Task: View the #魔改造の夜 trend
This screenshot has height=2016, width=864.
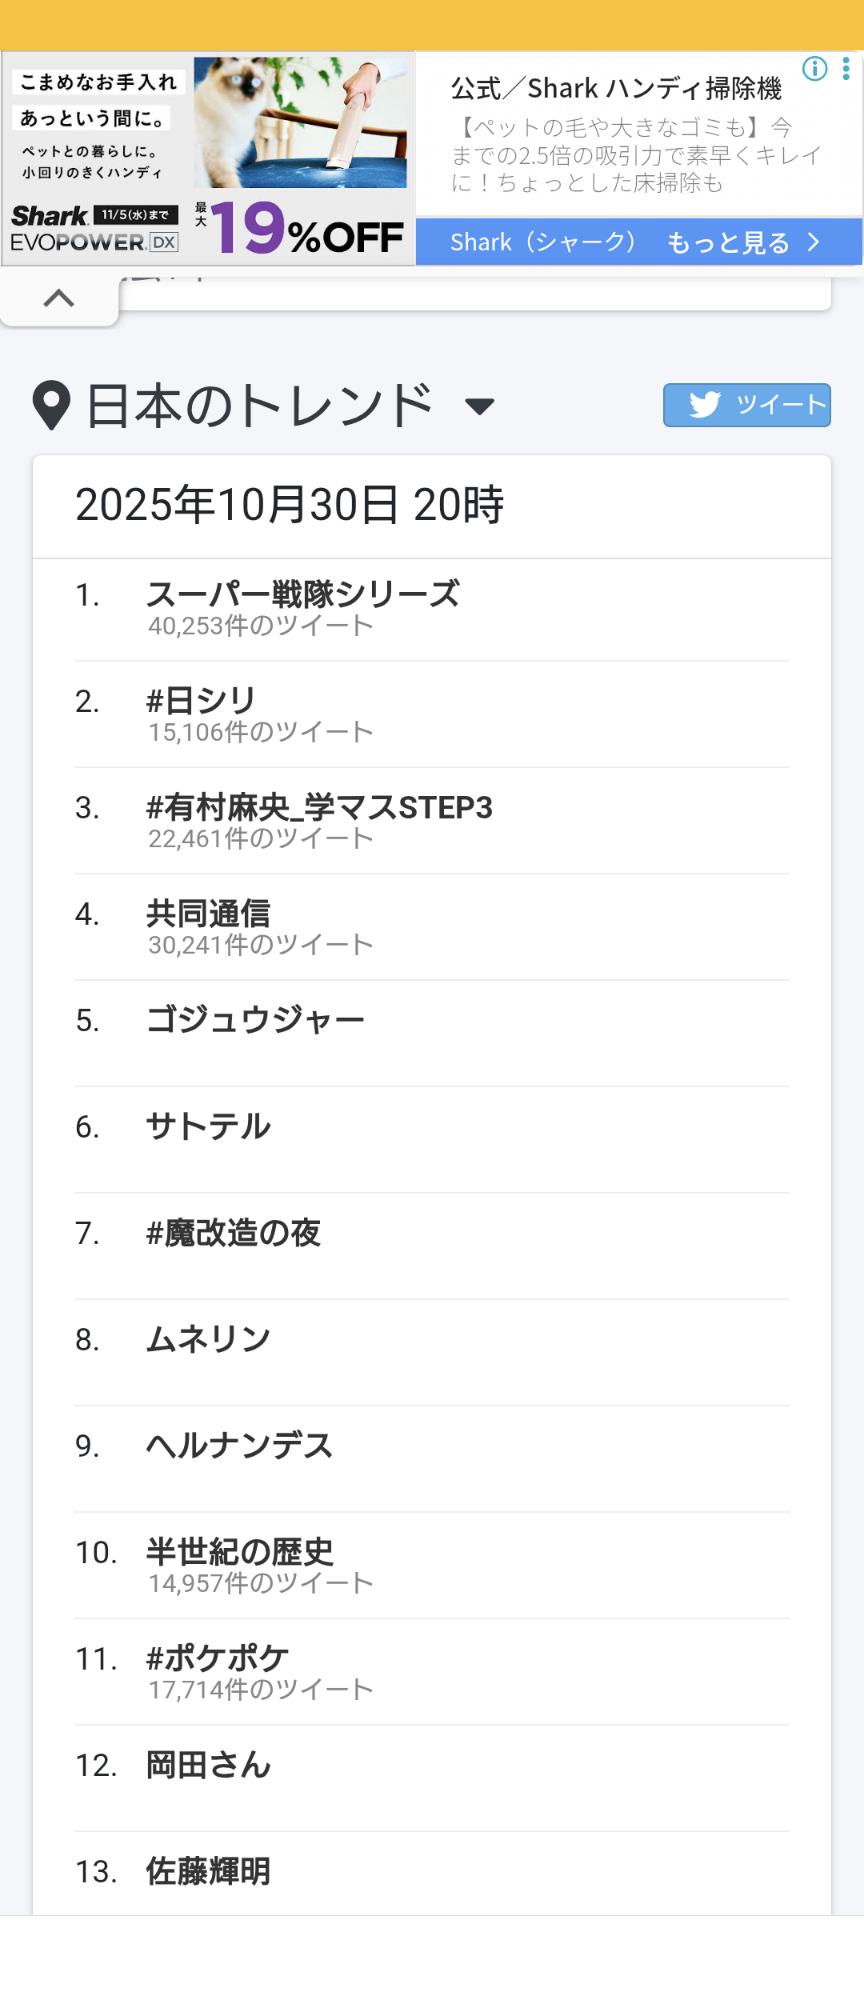Action: coord(233,1233)
